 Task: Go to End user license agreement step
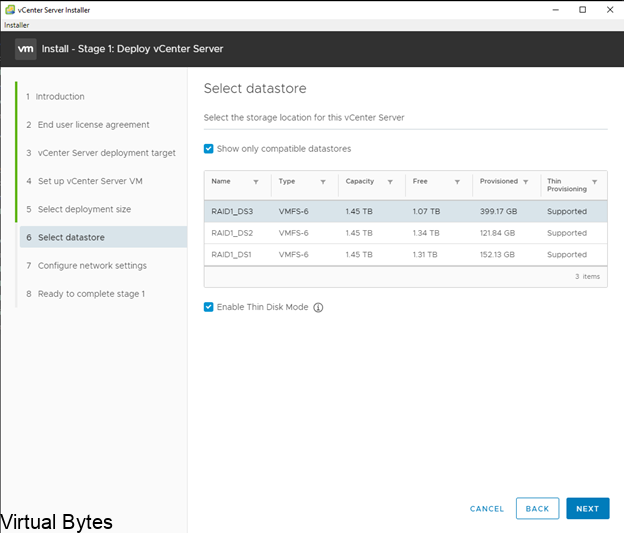tap(88, 125)
